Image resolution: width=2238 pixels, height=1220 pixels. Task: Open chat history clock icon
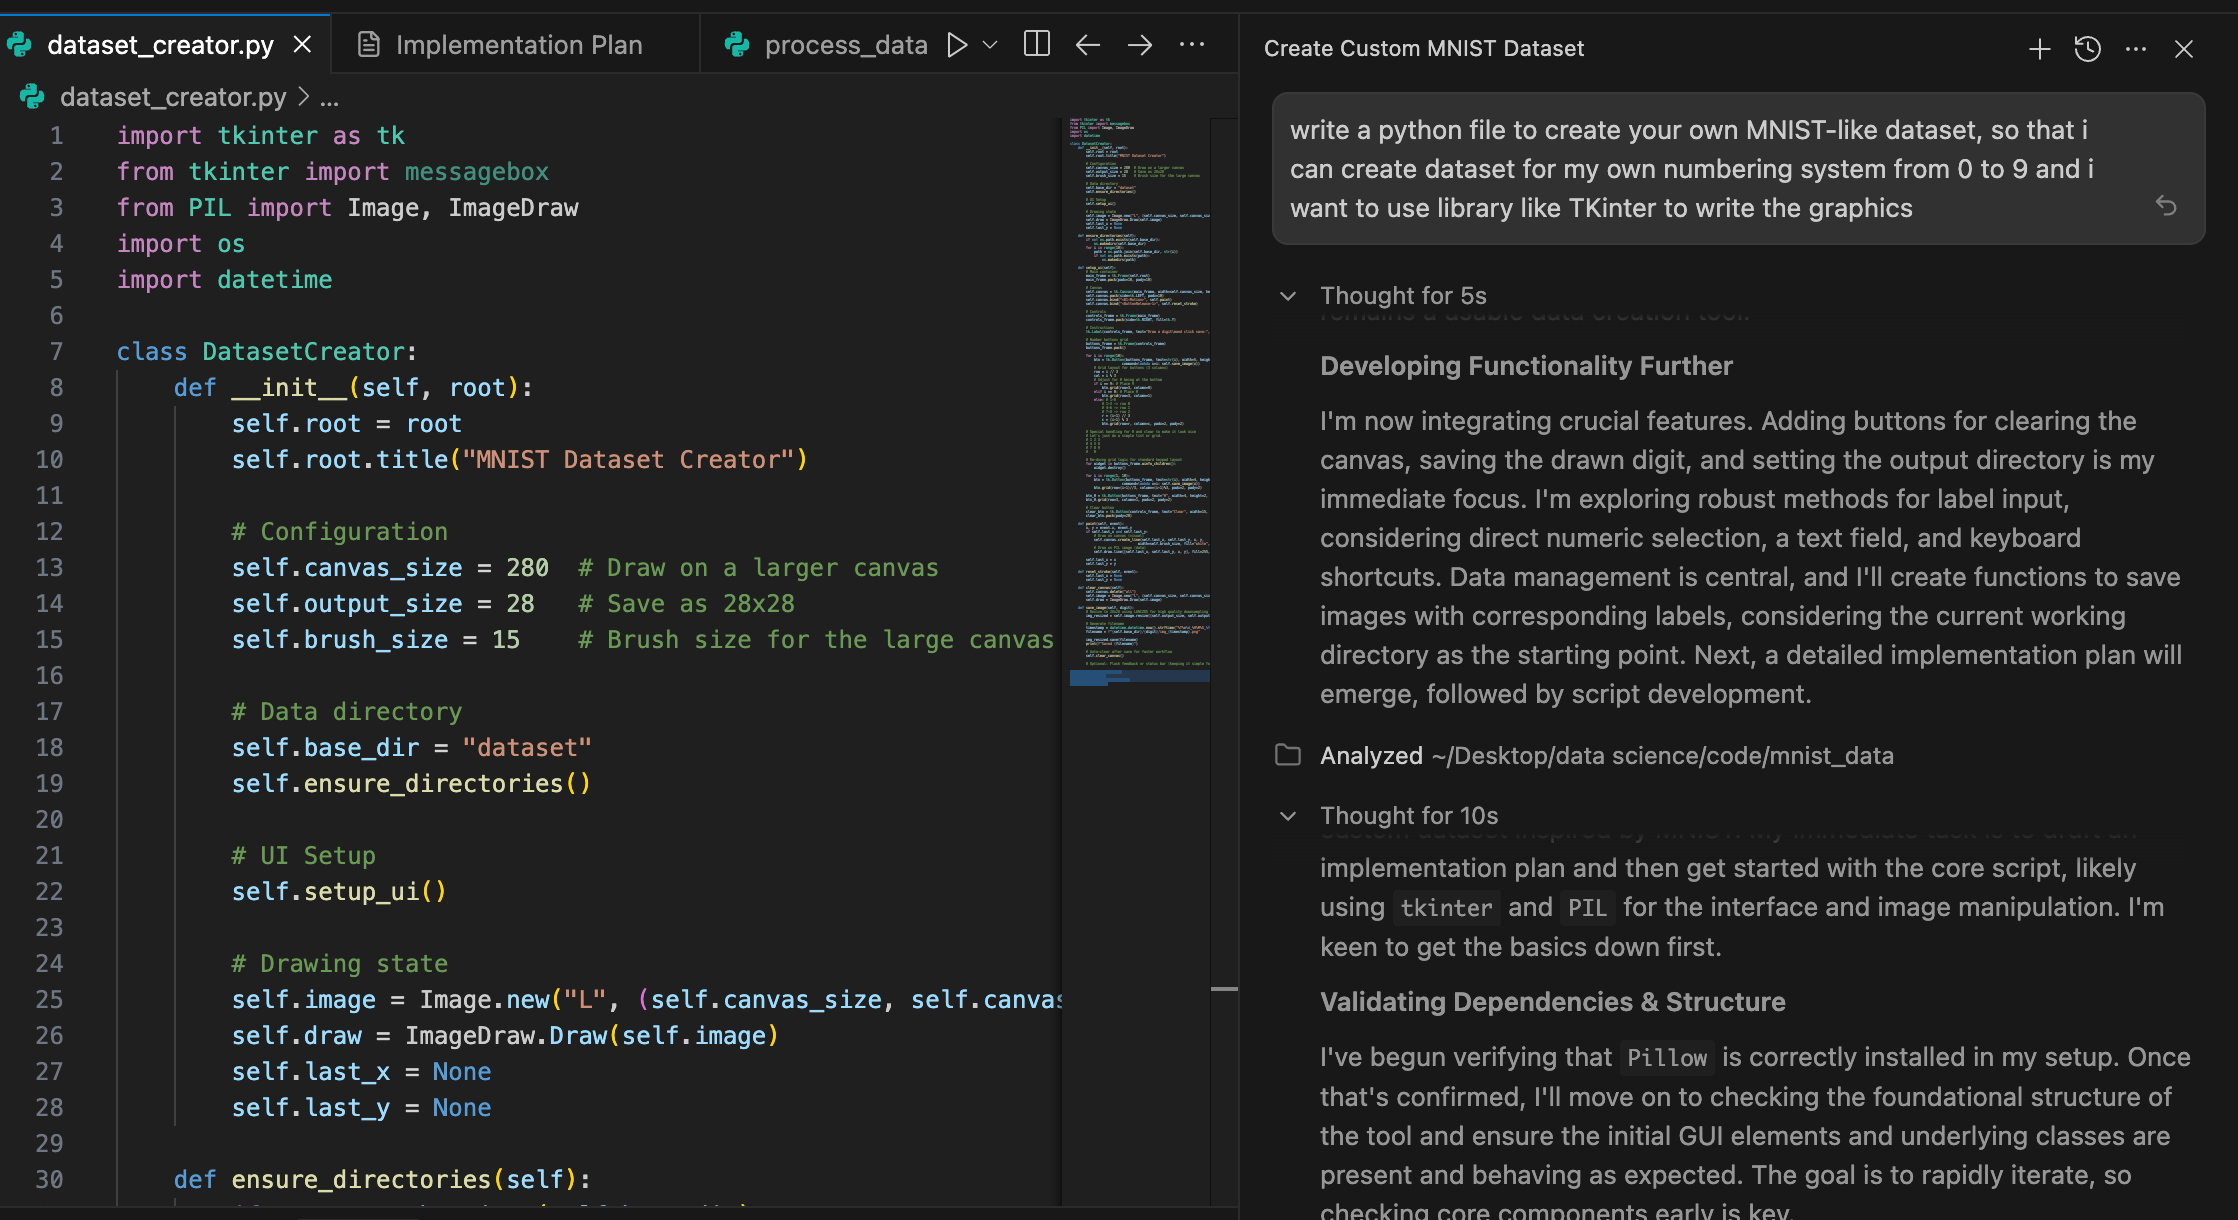[2088, 49]
